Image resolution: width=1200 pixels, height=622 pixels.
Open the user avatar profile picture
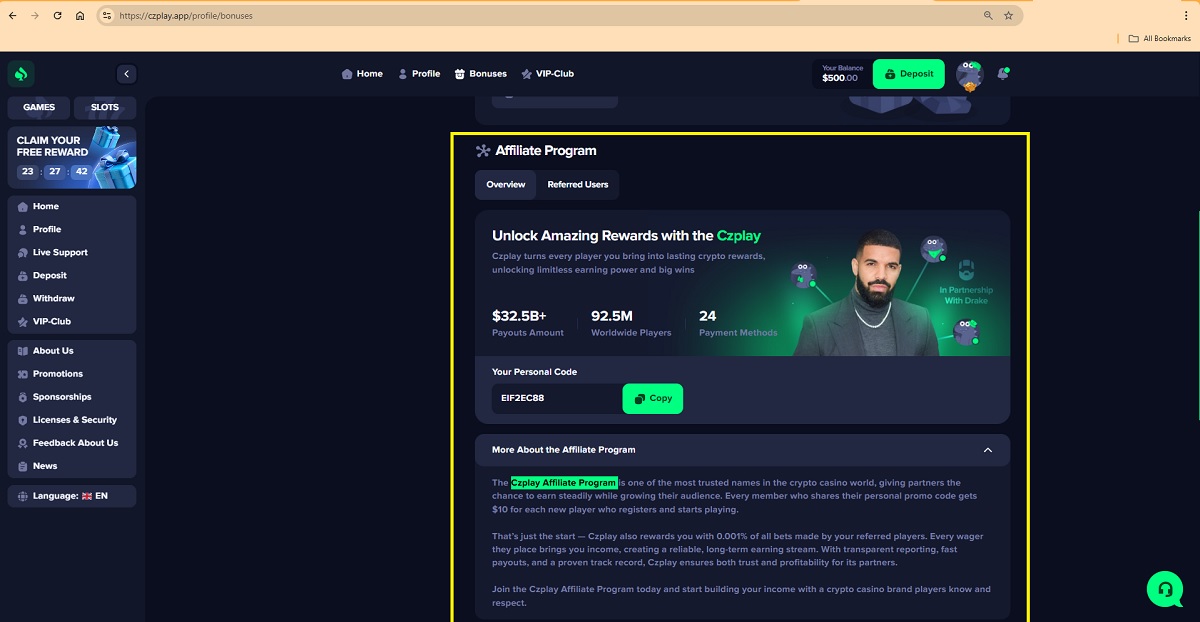(x=969, y=74)
